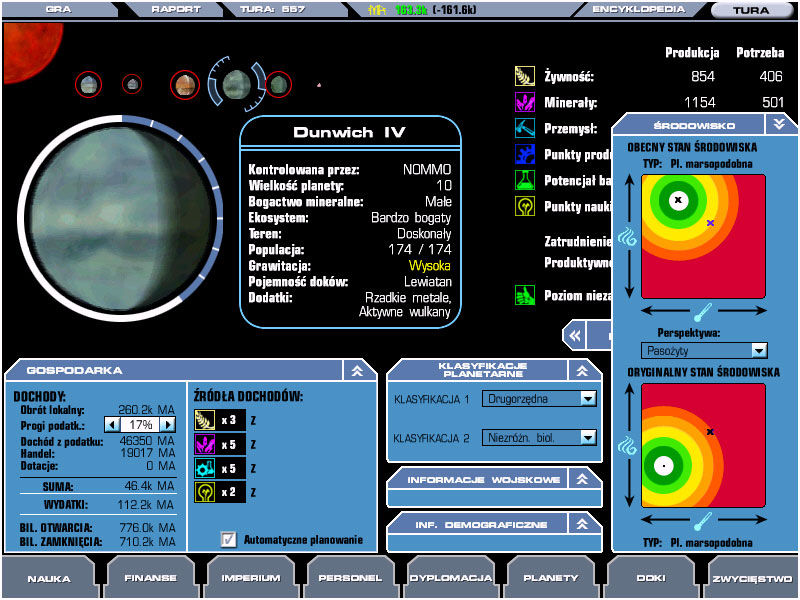
Task: Click the blue production points icon
Action: pos(524,154)
